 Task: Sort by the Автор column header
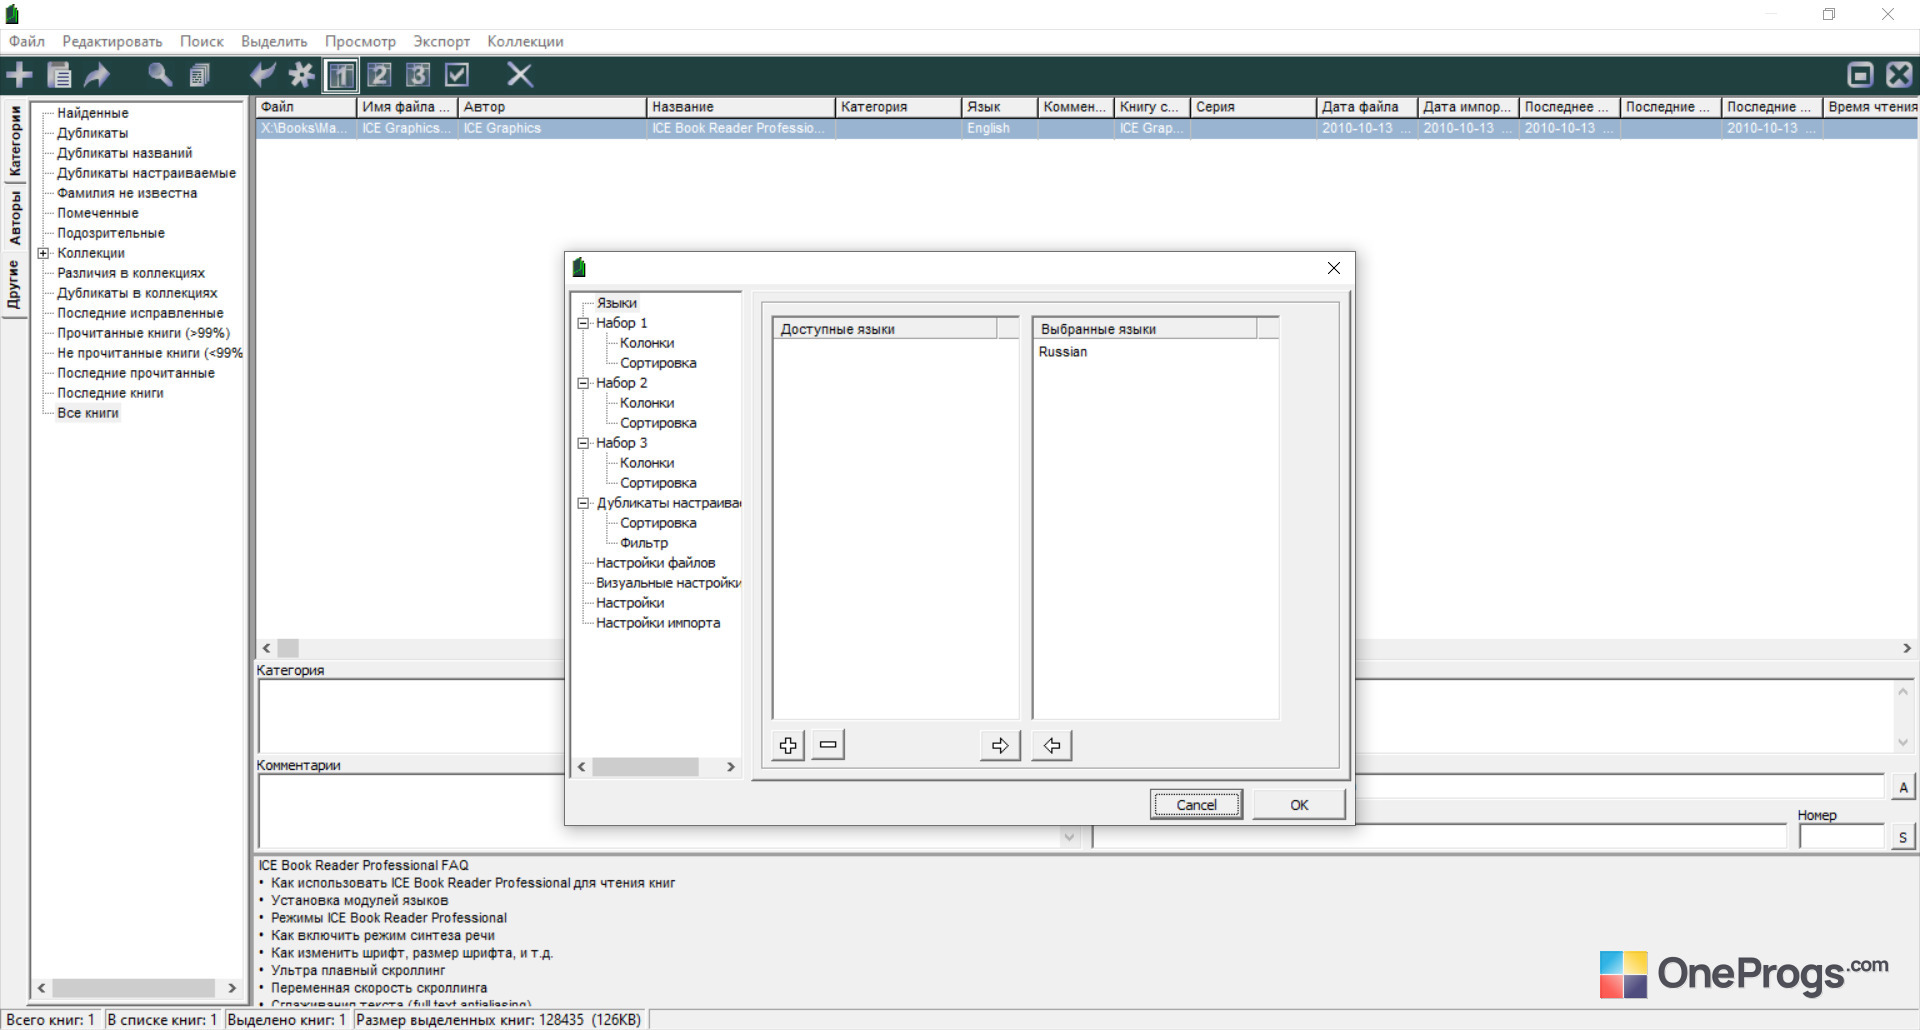point(552,107)
